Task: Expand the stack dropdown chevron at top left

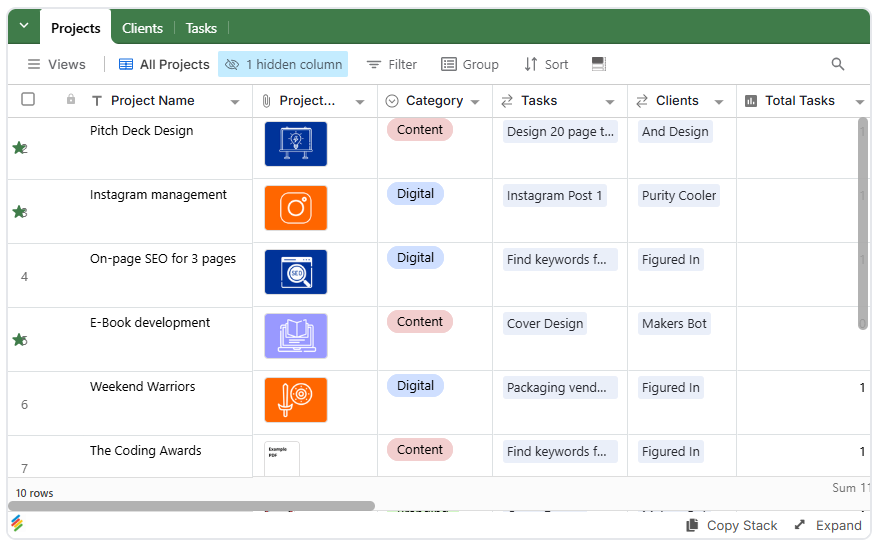Action: click(x=24, y=26)
